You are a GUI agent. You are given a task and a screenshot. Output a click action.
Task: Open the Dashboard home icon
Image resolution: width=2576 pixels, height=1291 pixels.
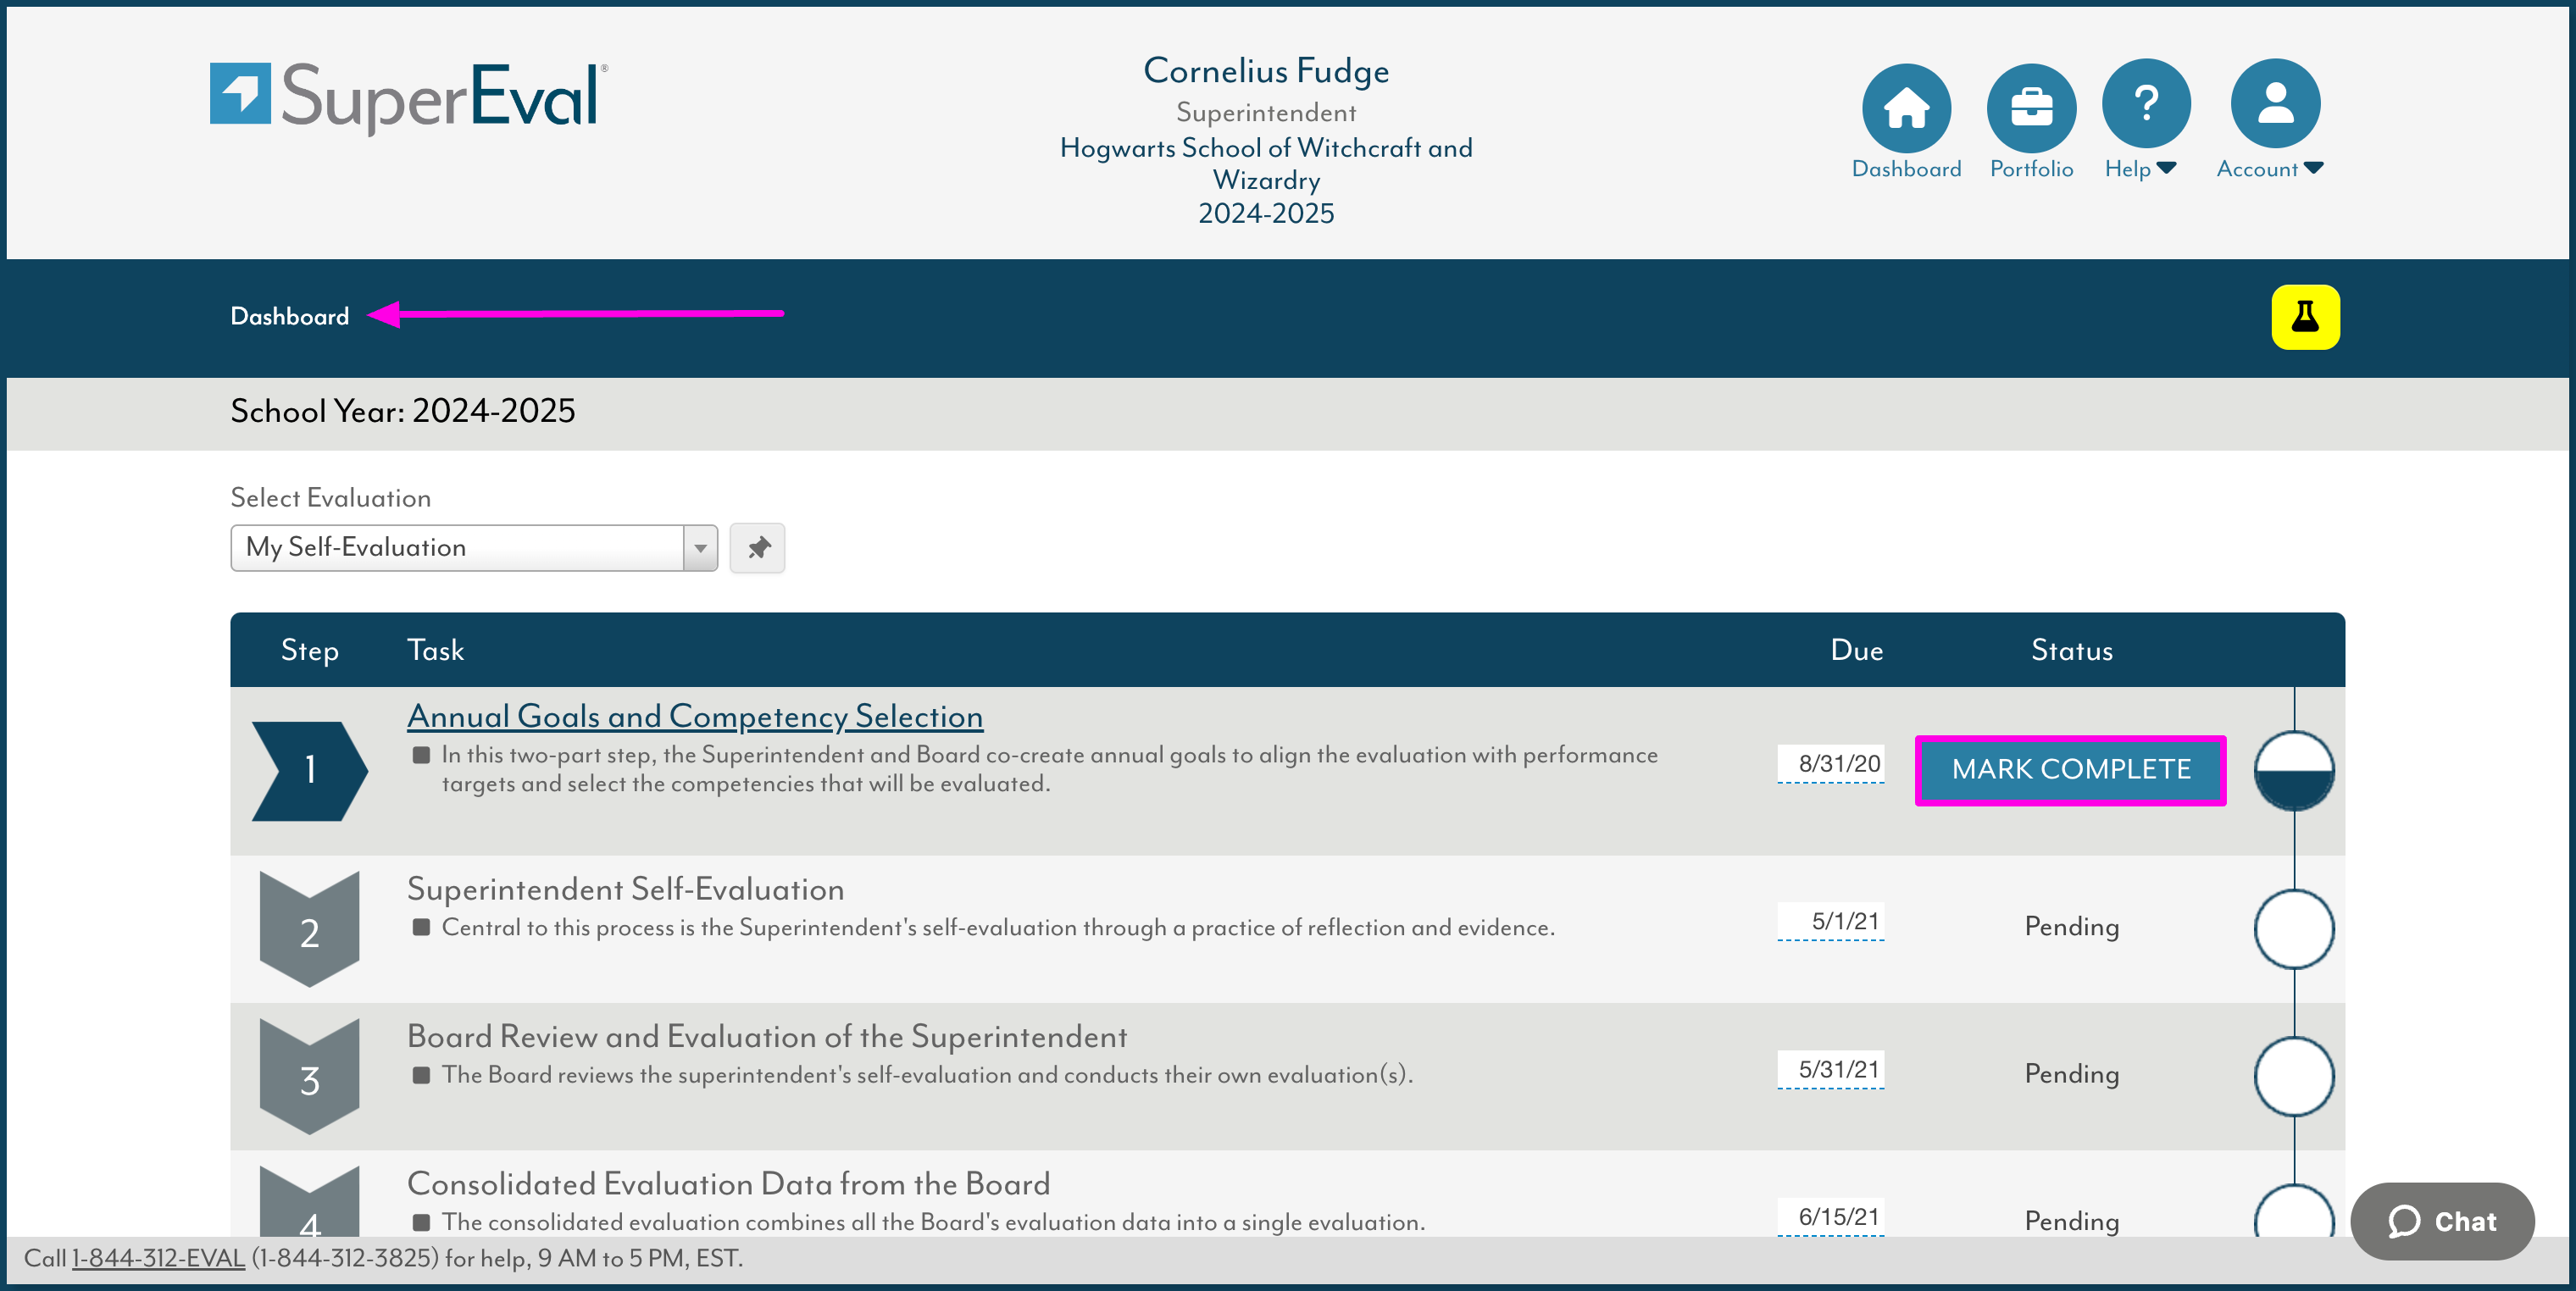pos(1906,106)
